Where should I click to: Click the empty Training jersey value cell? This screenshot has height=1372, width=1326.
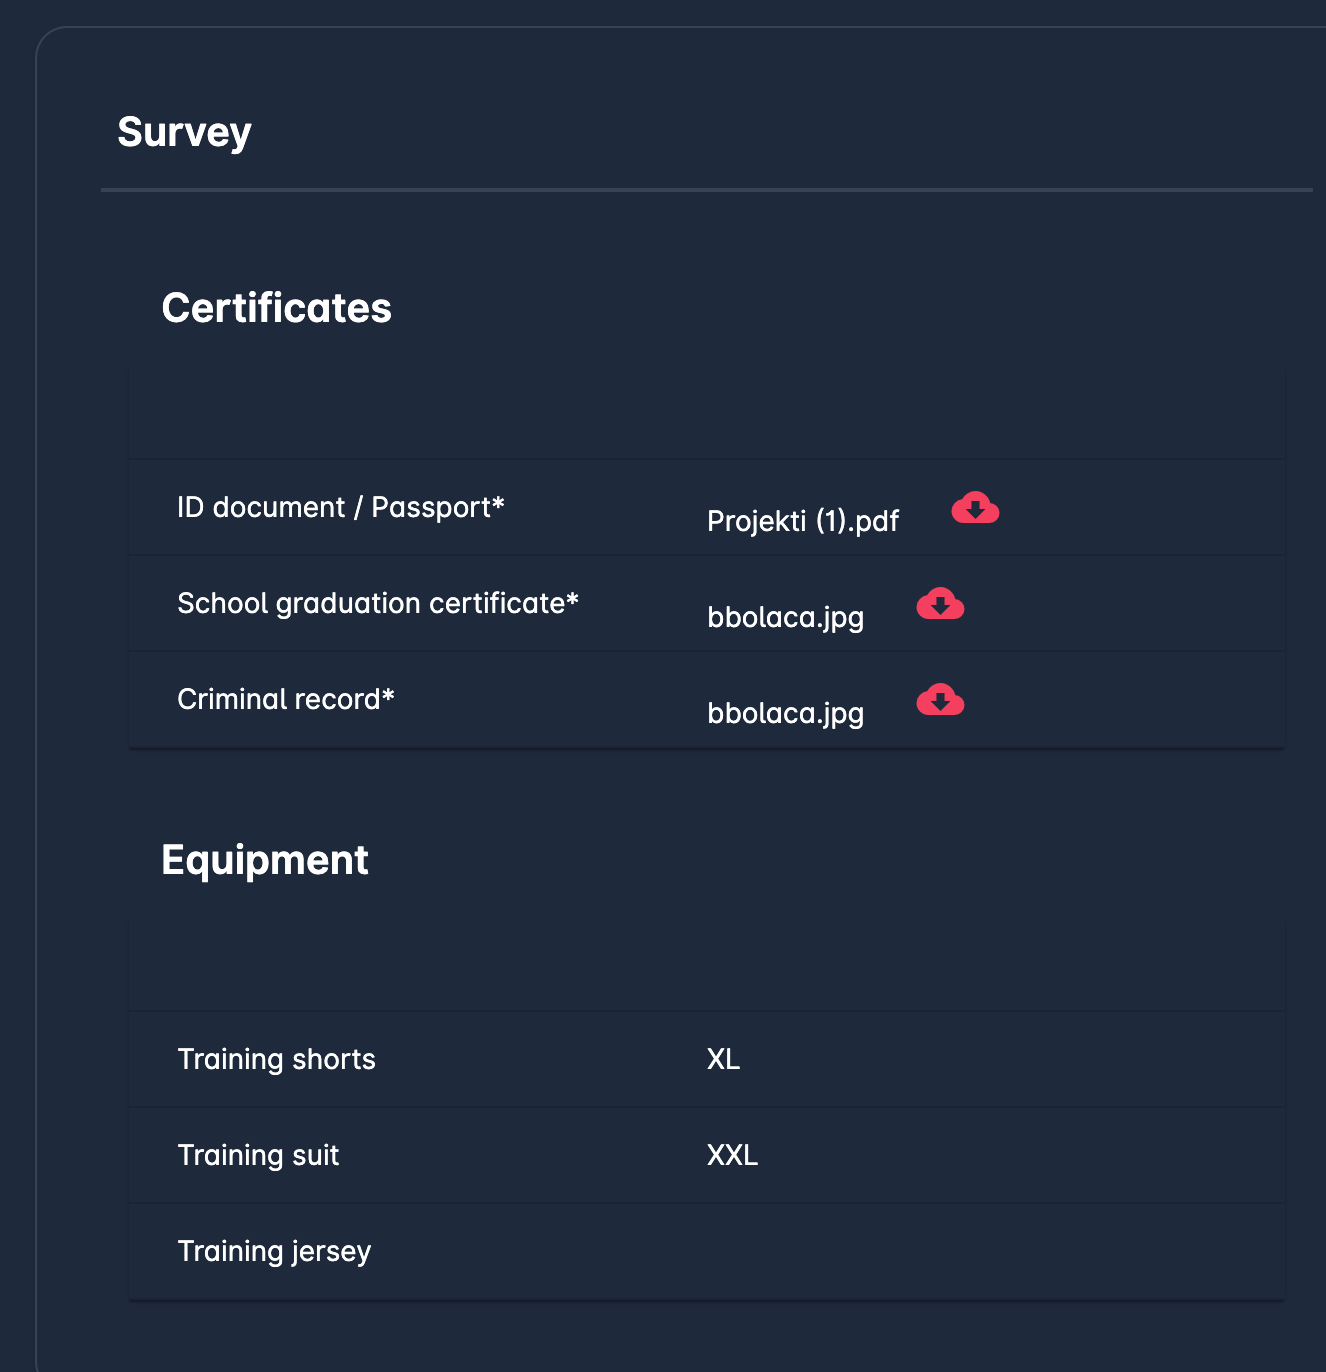pos(900,1251)
